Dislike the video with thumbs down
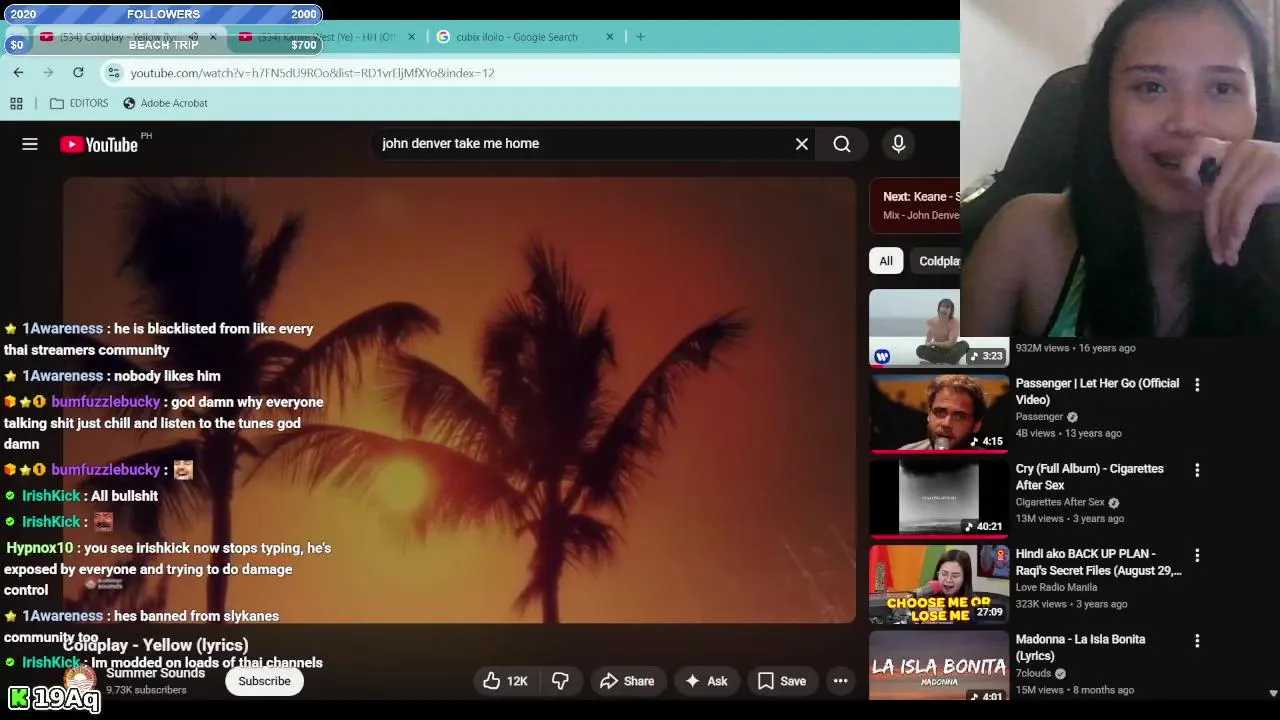Screen dimensions: 1280x720 tap(560, 681)
